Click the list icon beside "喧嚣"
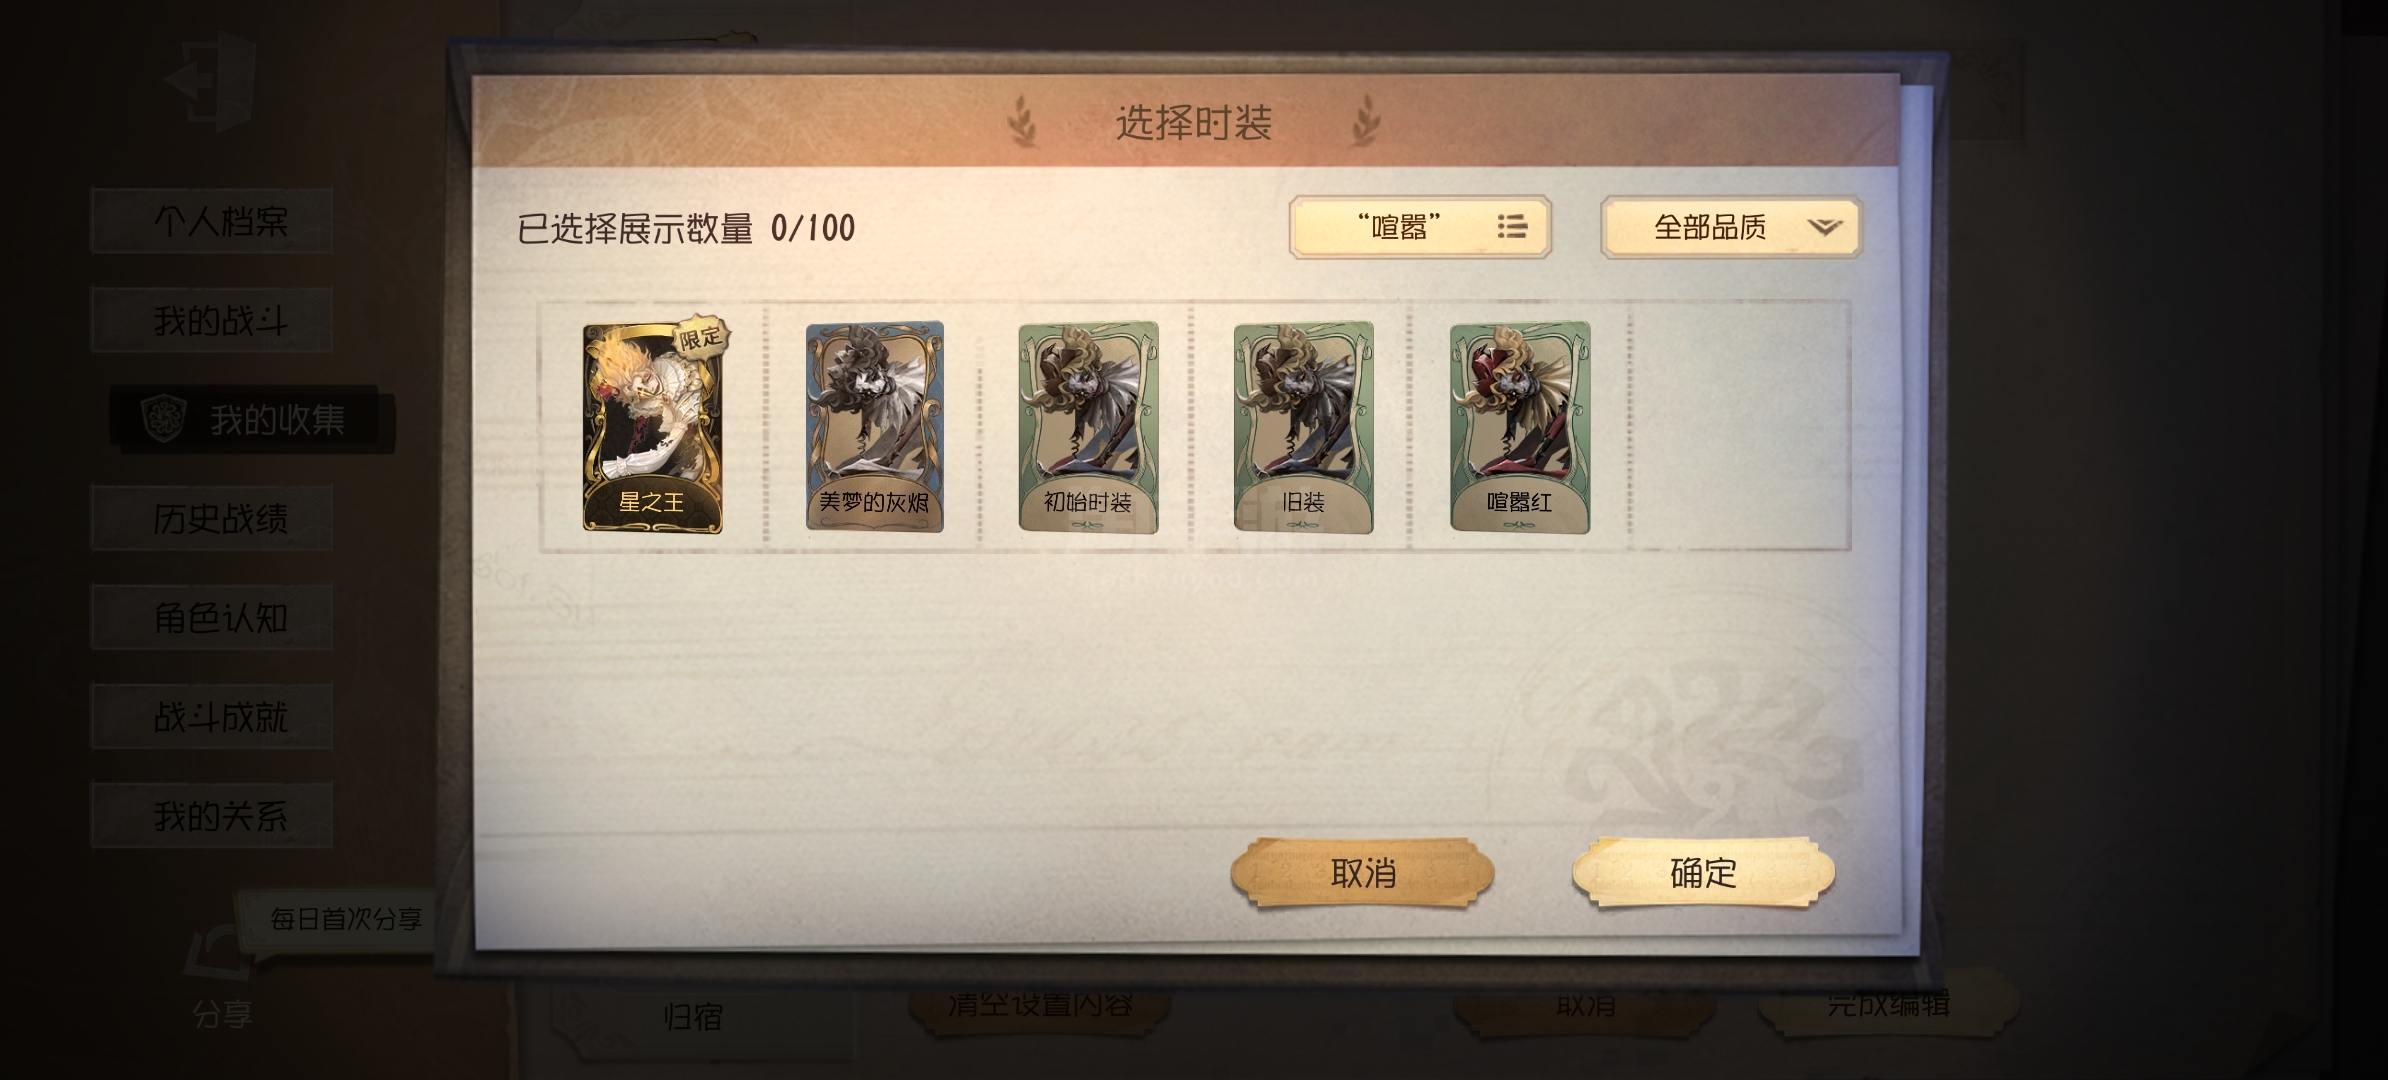The width and height of the screenshot is (2388, 1080). (x=1512, y=227)
